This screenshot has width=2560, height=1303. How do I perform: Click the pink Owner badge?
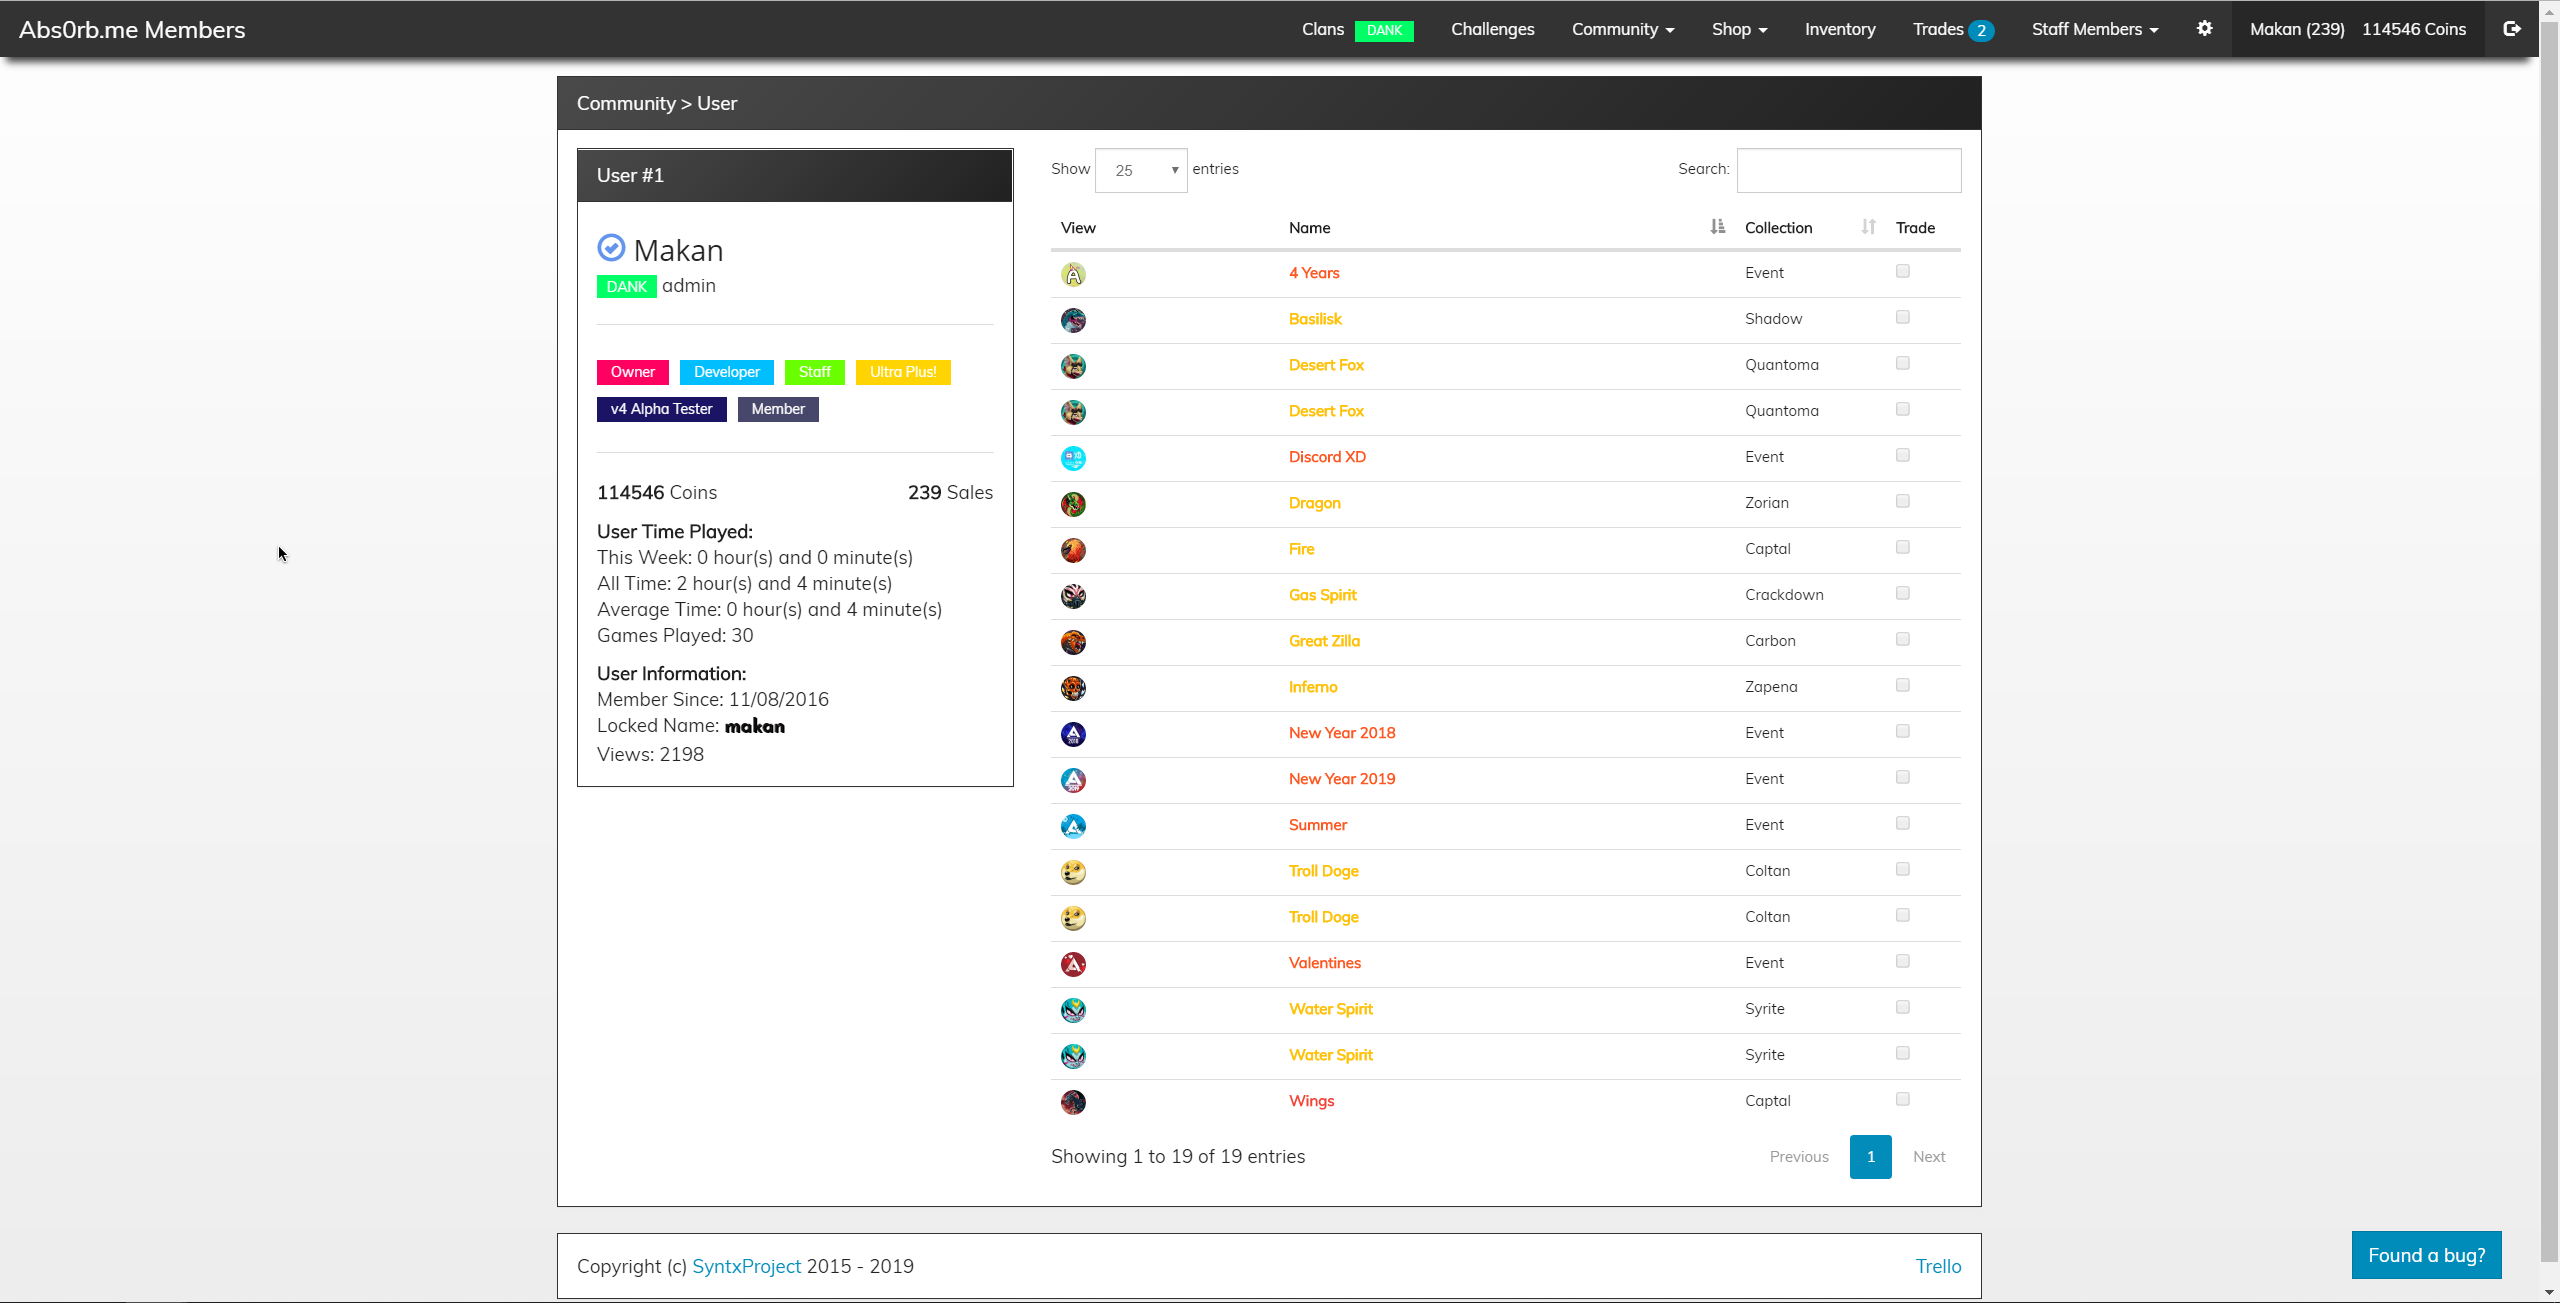click(632, 372)
